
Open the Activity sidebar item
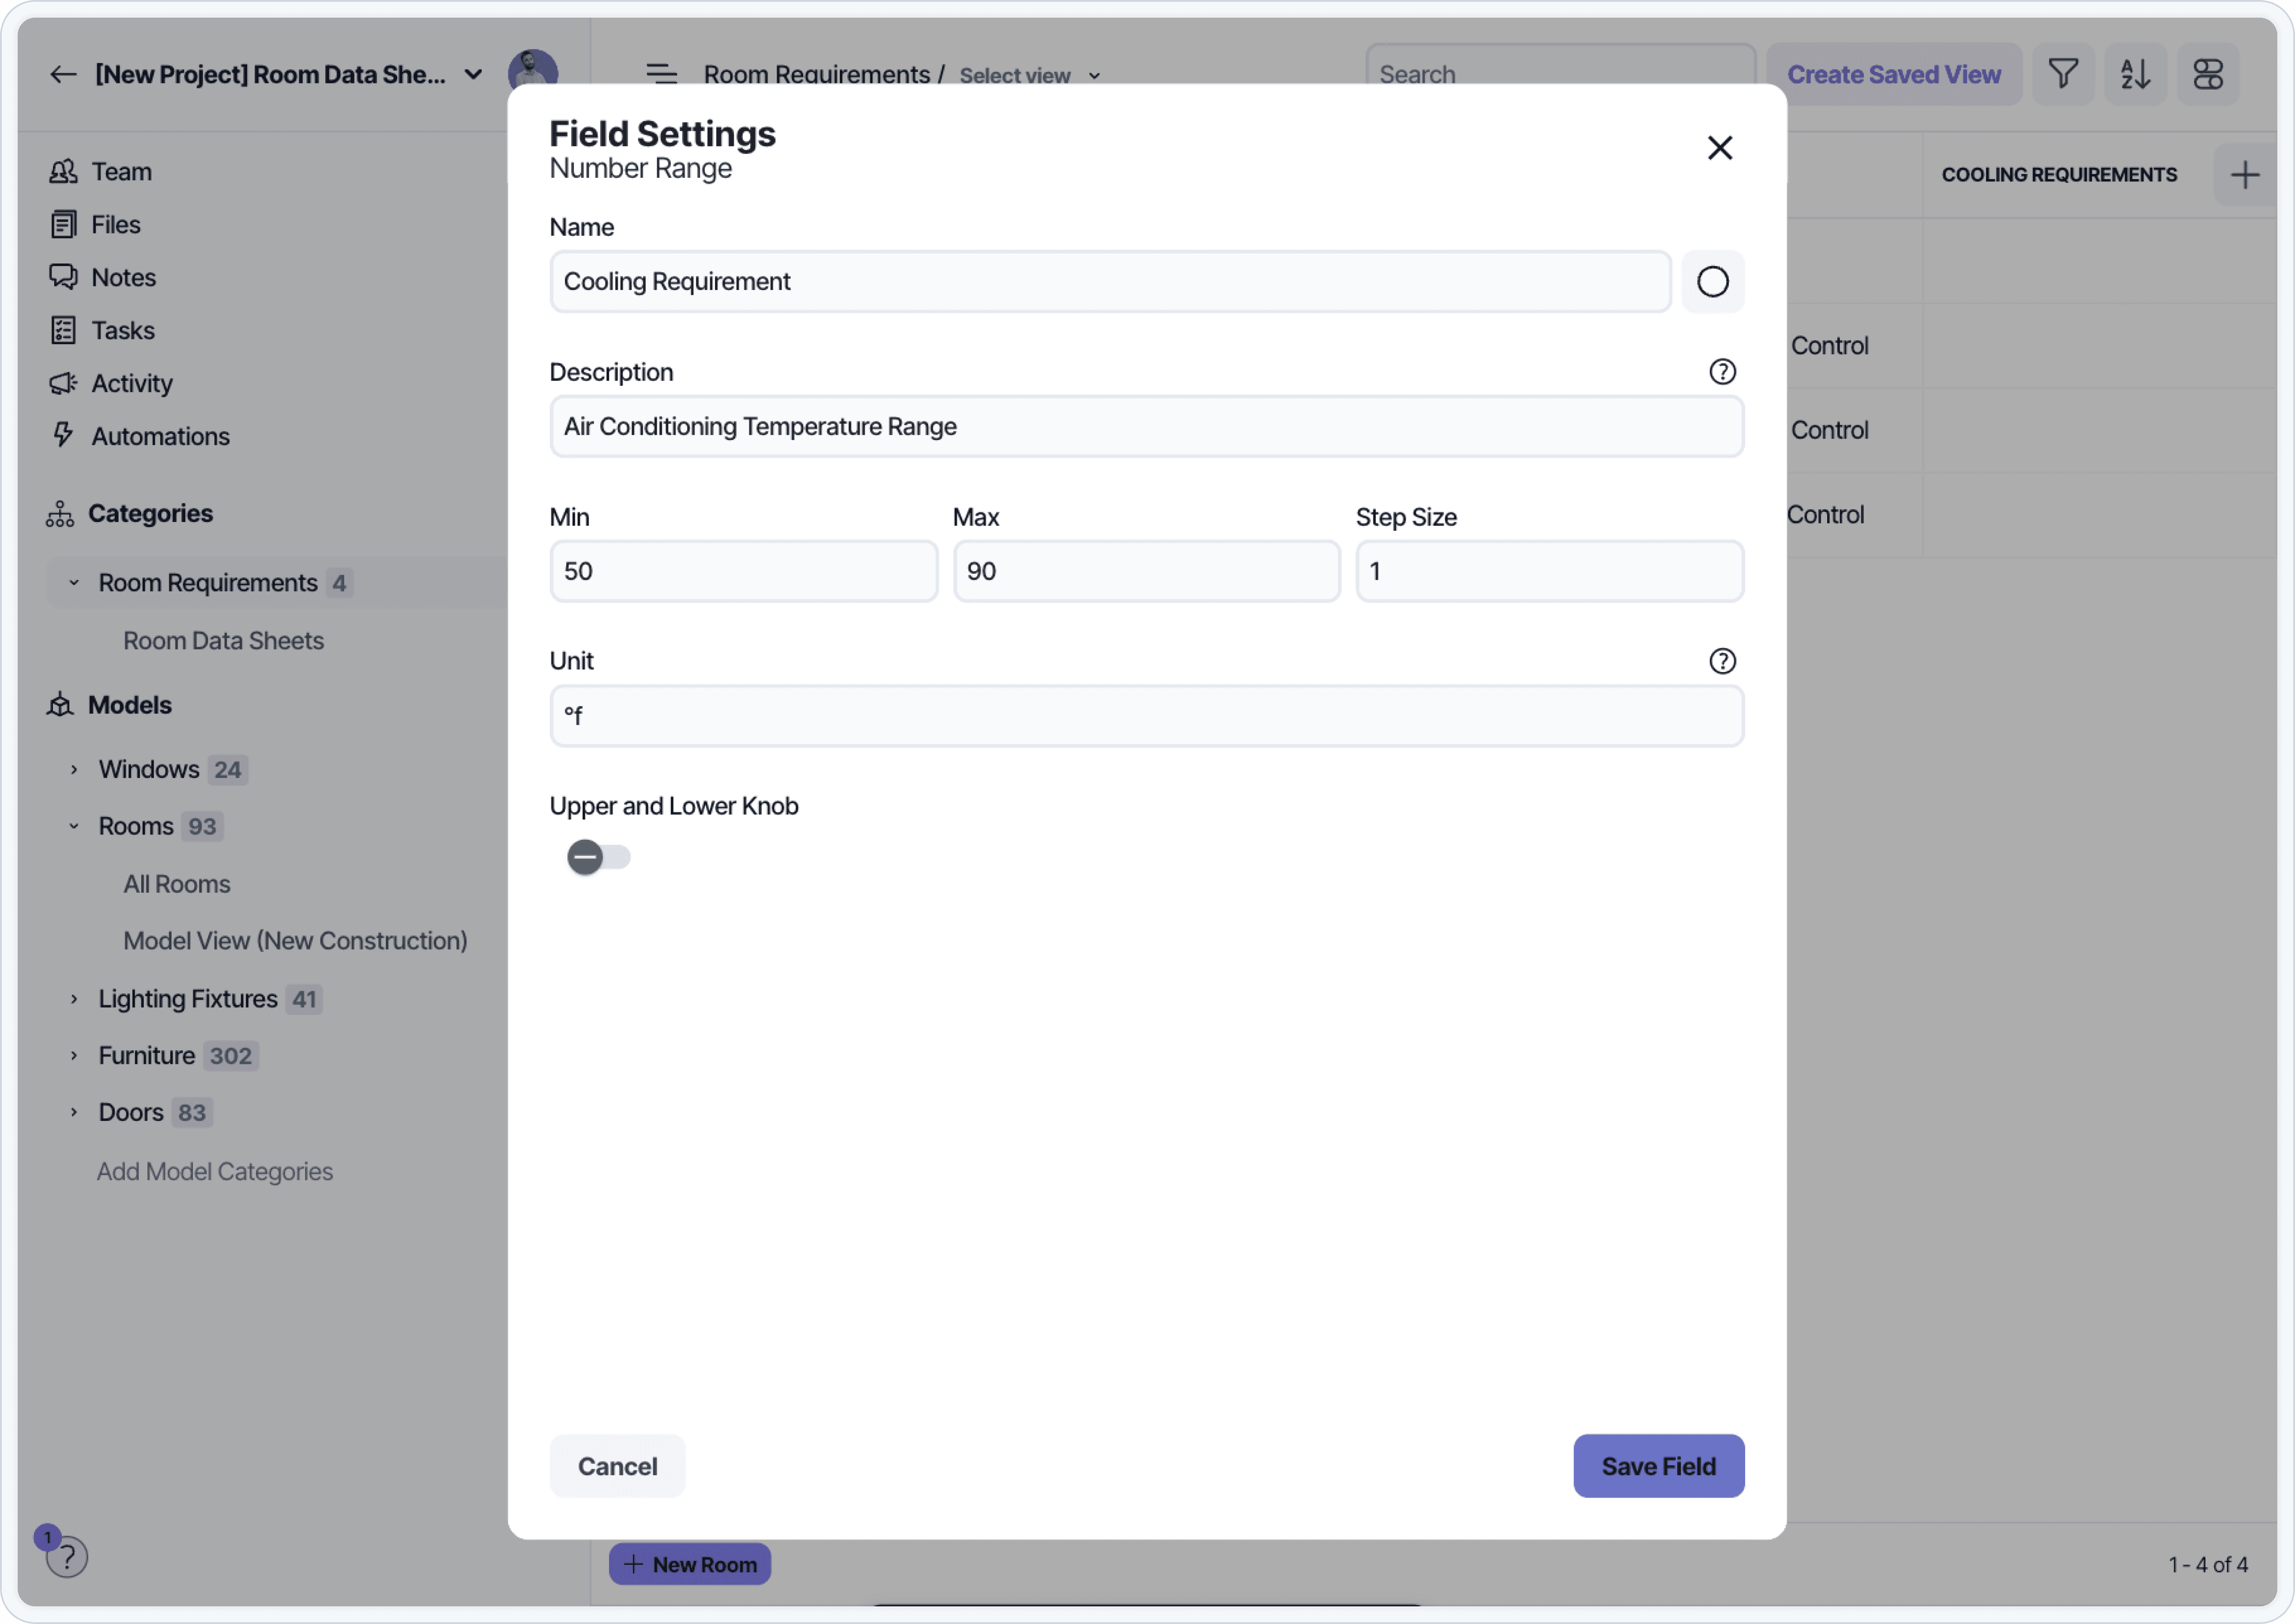tap(131, 383)
